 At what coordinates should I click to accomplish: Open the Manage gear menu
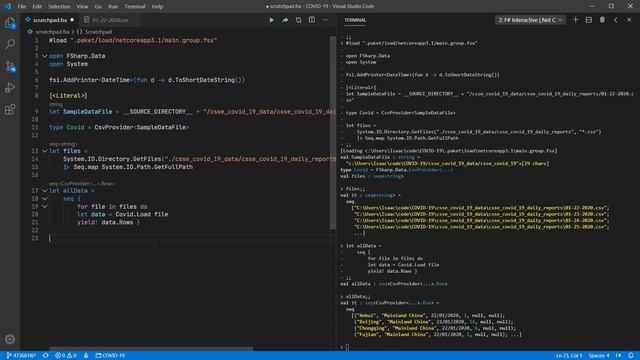pos(10,339)
